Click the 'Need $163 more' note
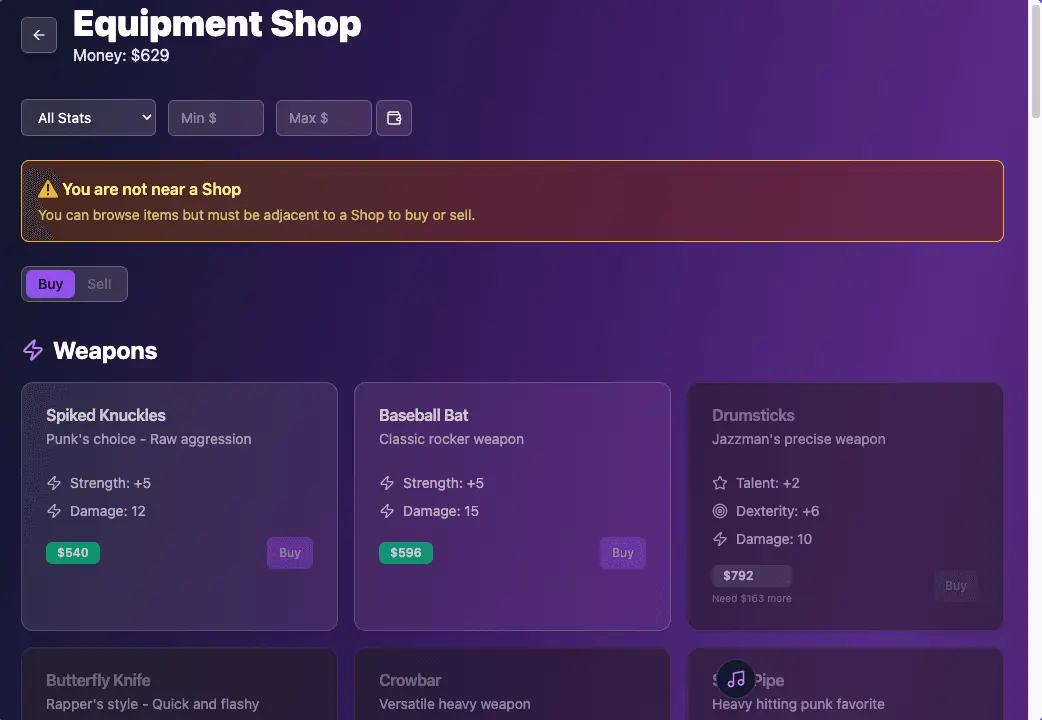 (x=752, y=599)
